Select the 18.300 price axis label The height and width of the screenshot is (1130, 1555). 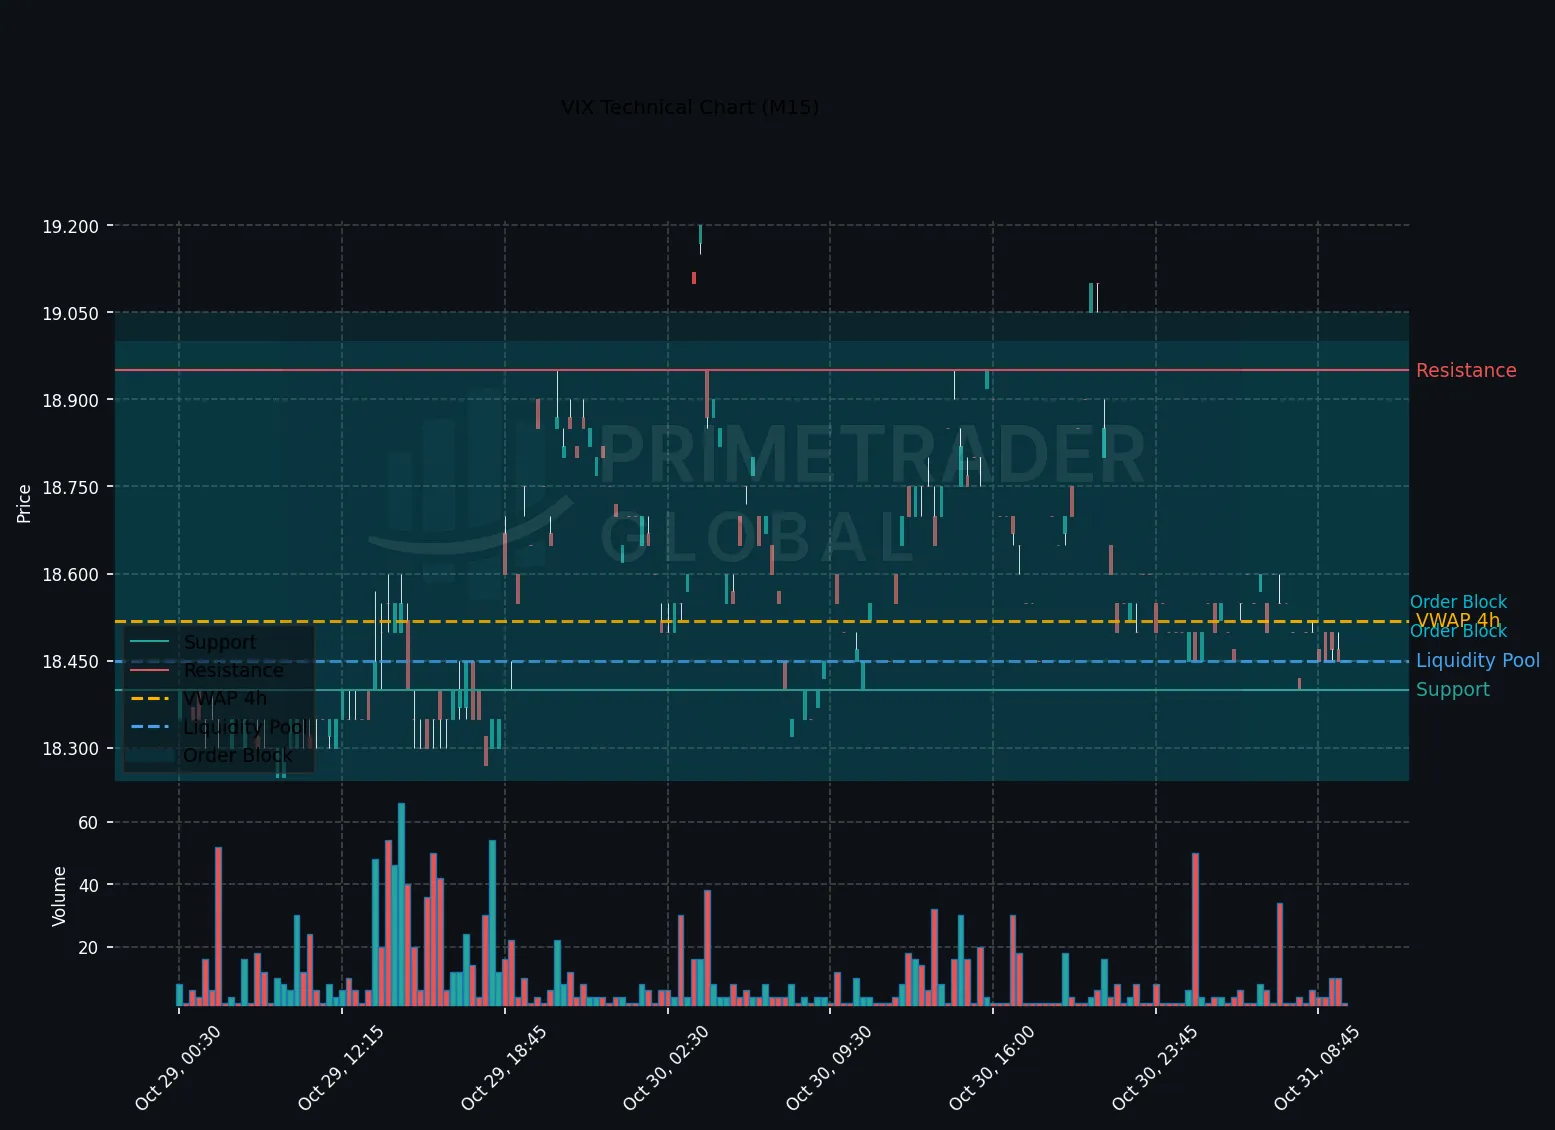[70, 749]
